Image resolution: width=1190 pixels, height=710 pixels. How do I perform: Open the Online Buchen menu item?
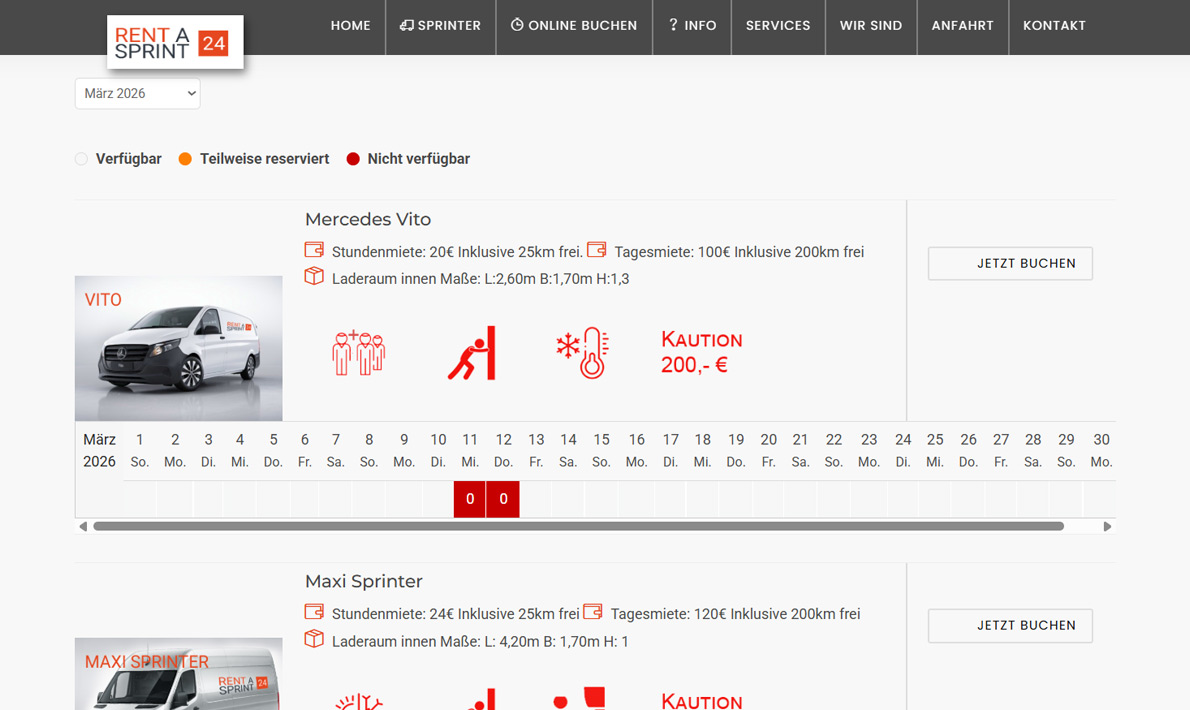[573, 26]
